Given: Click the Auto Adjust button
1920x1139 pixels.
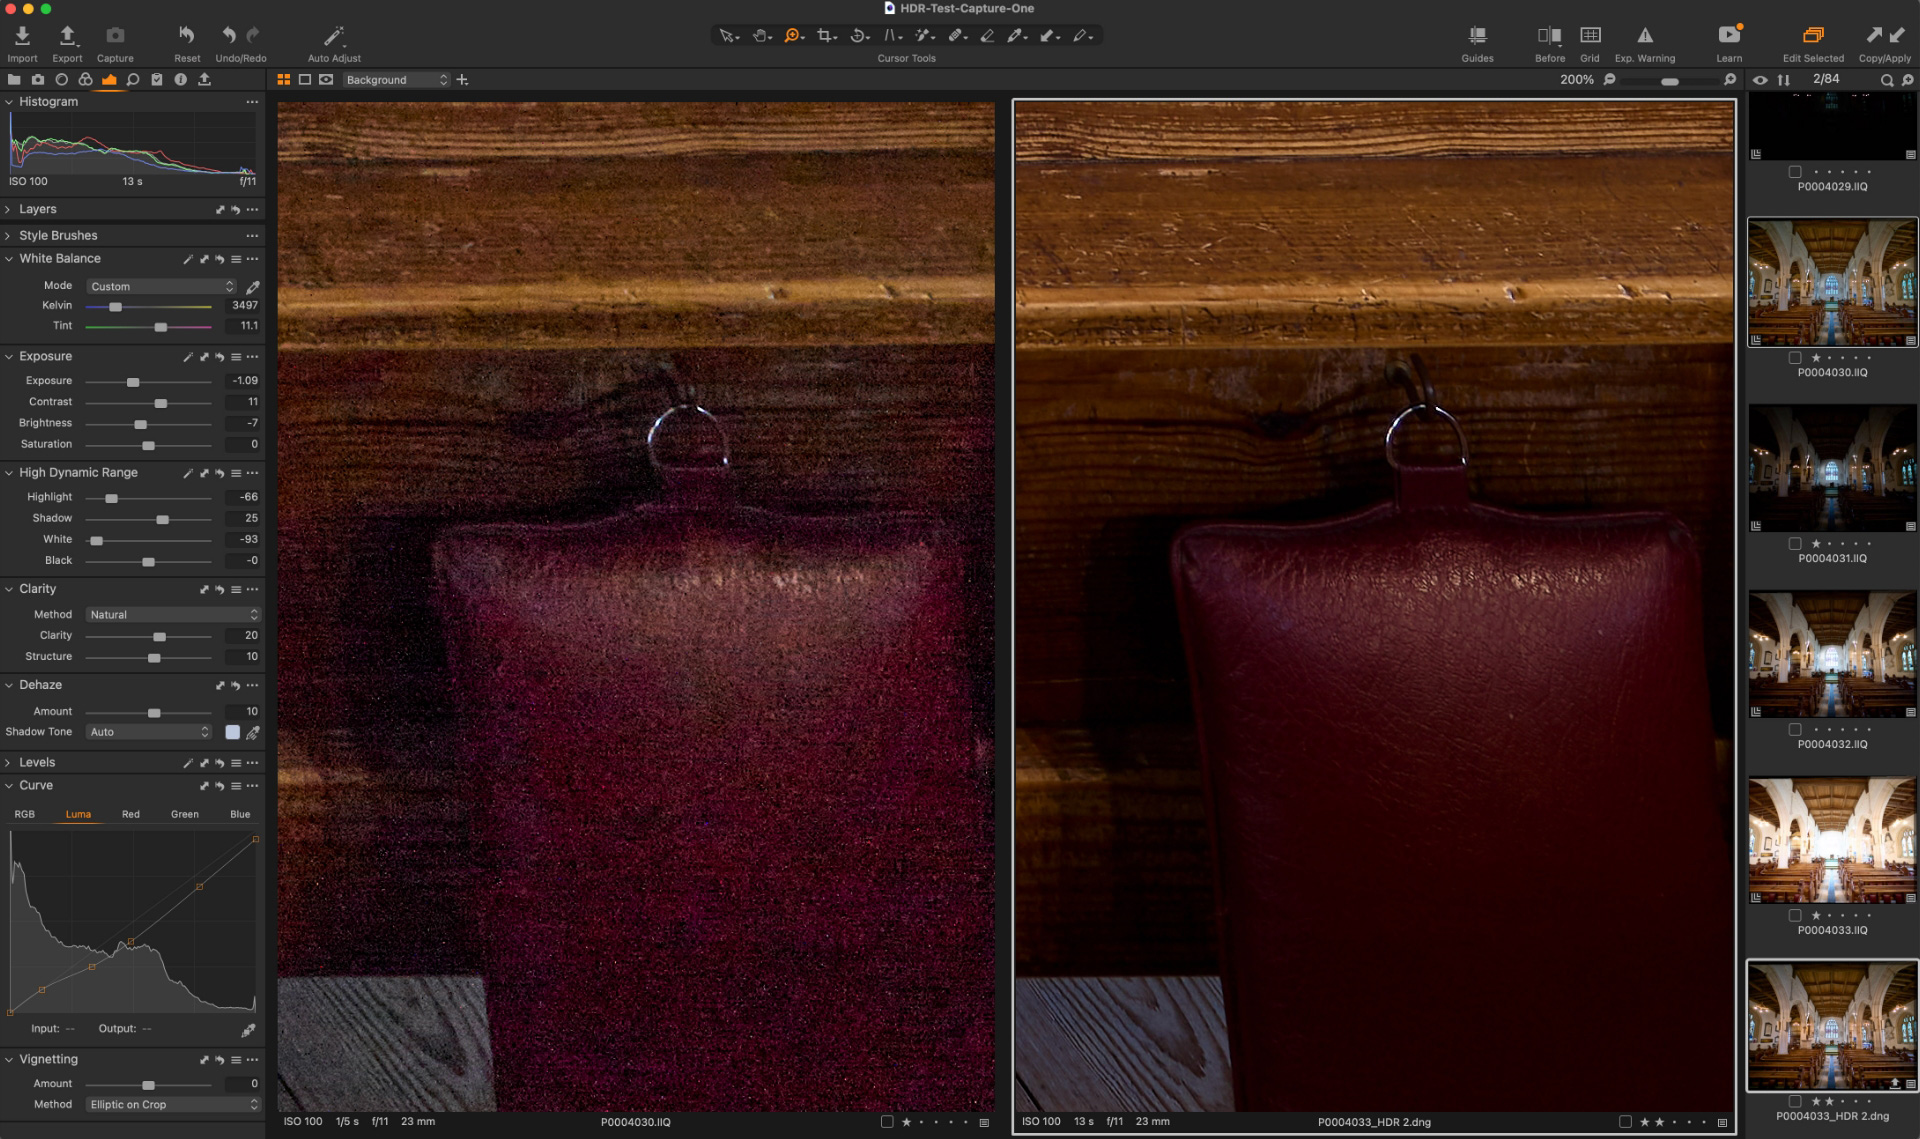Looking at the screenshot, I should tap(333, 35).
